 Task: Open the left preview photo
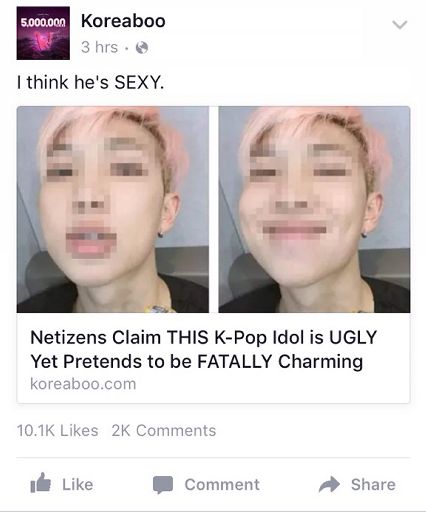113,209
